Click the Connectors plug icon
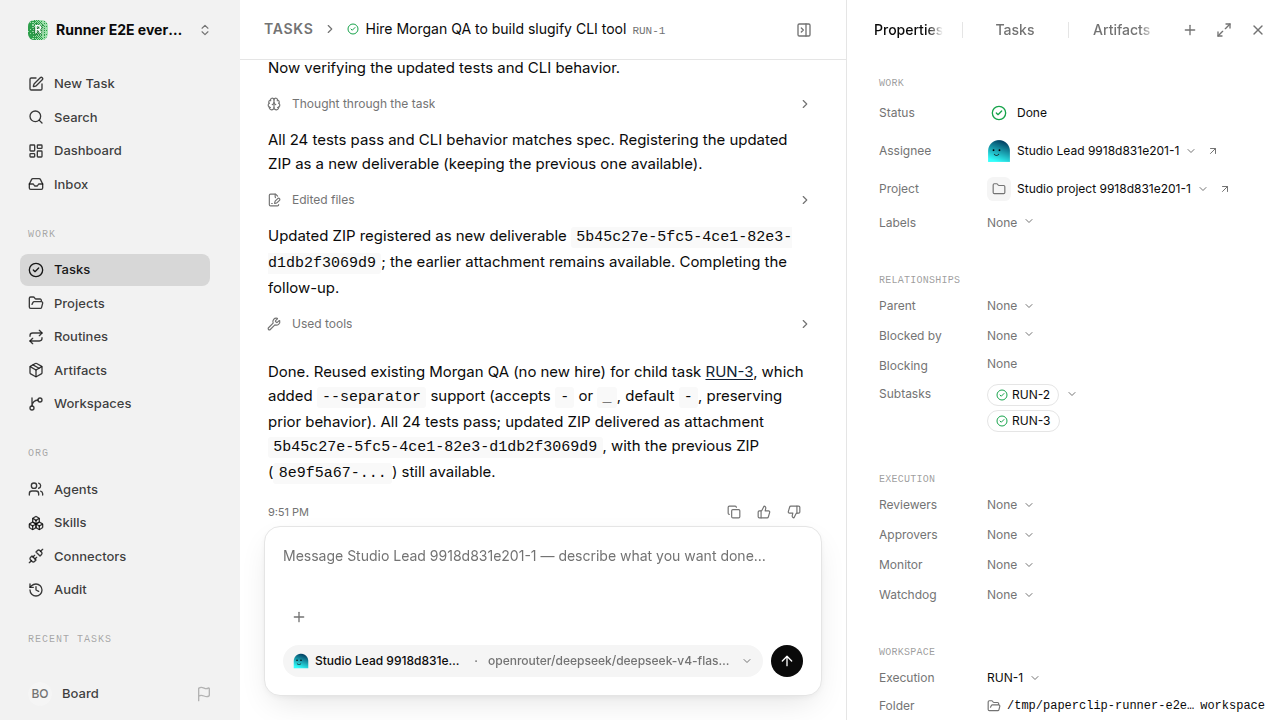Viewport: 1280px width, 720px height. click(x=36, y=557)
